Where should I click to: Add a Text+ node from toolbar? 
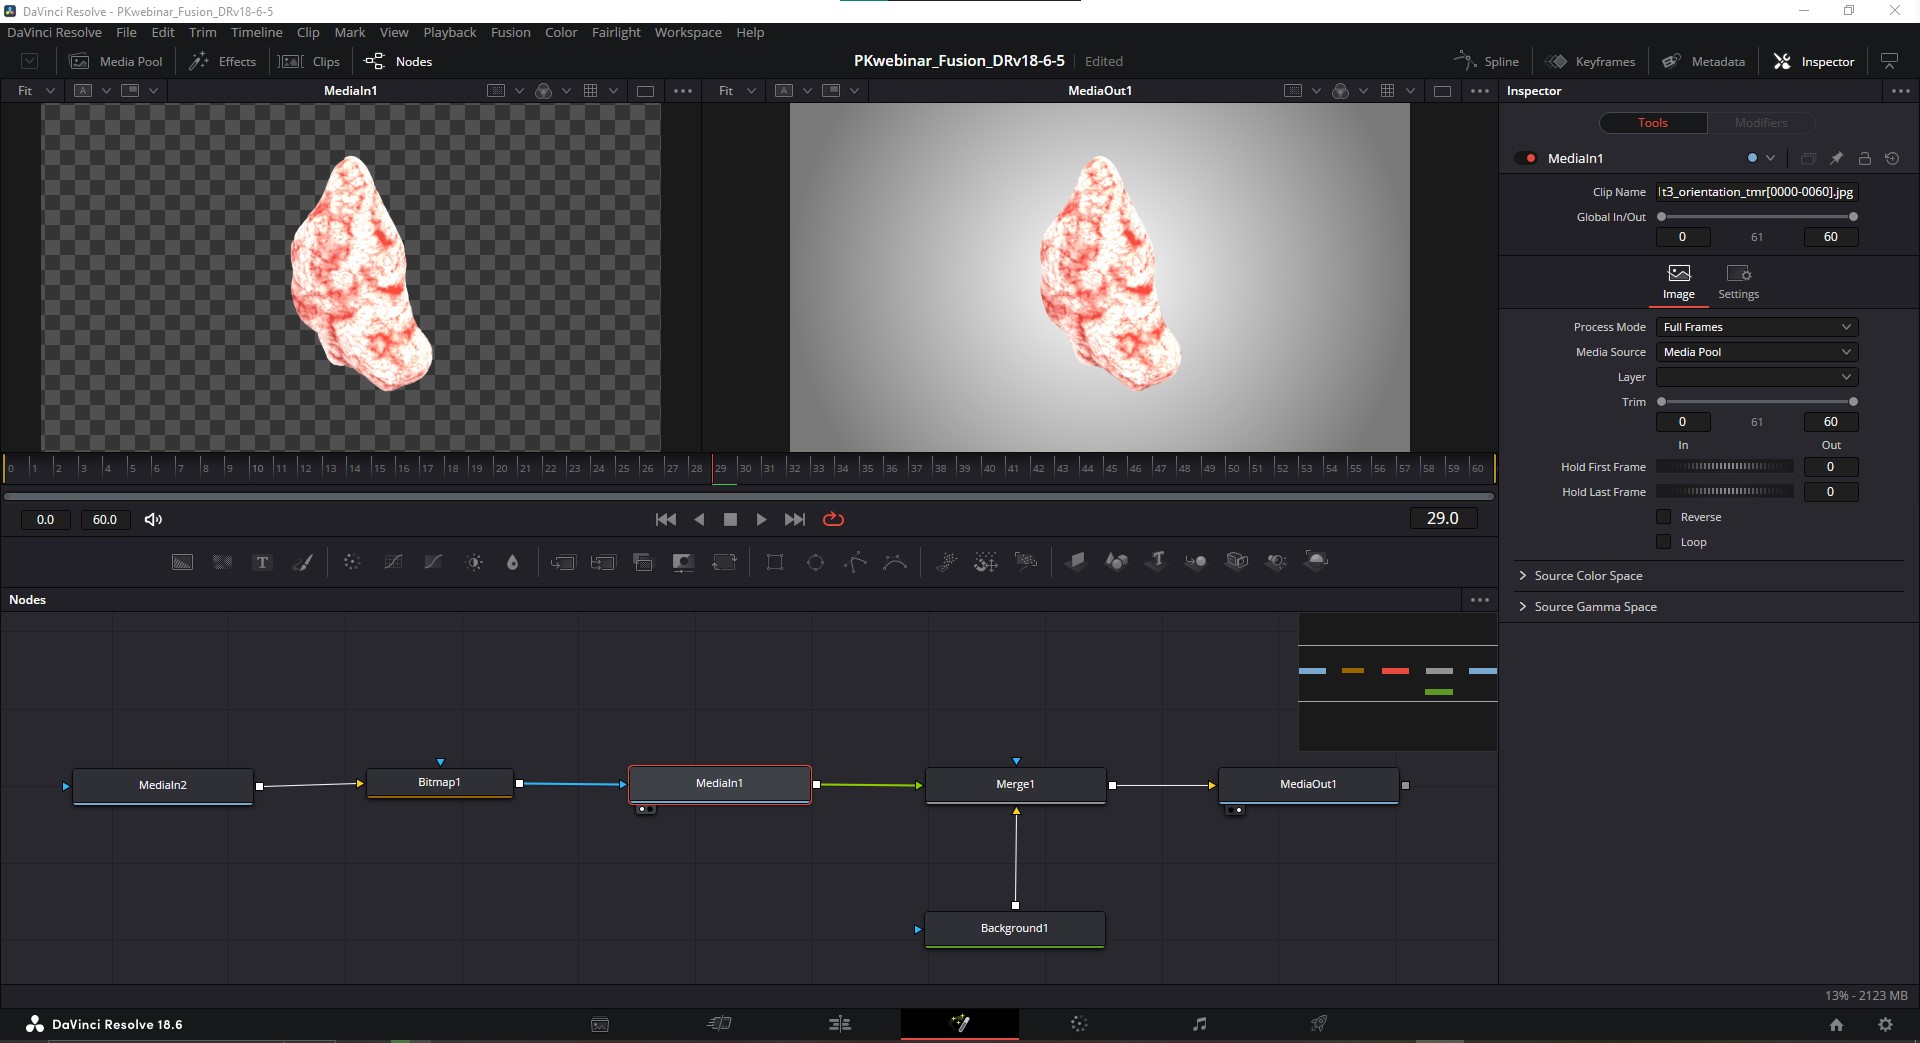click(262, 562)
